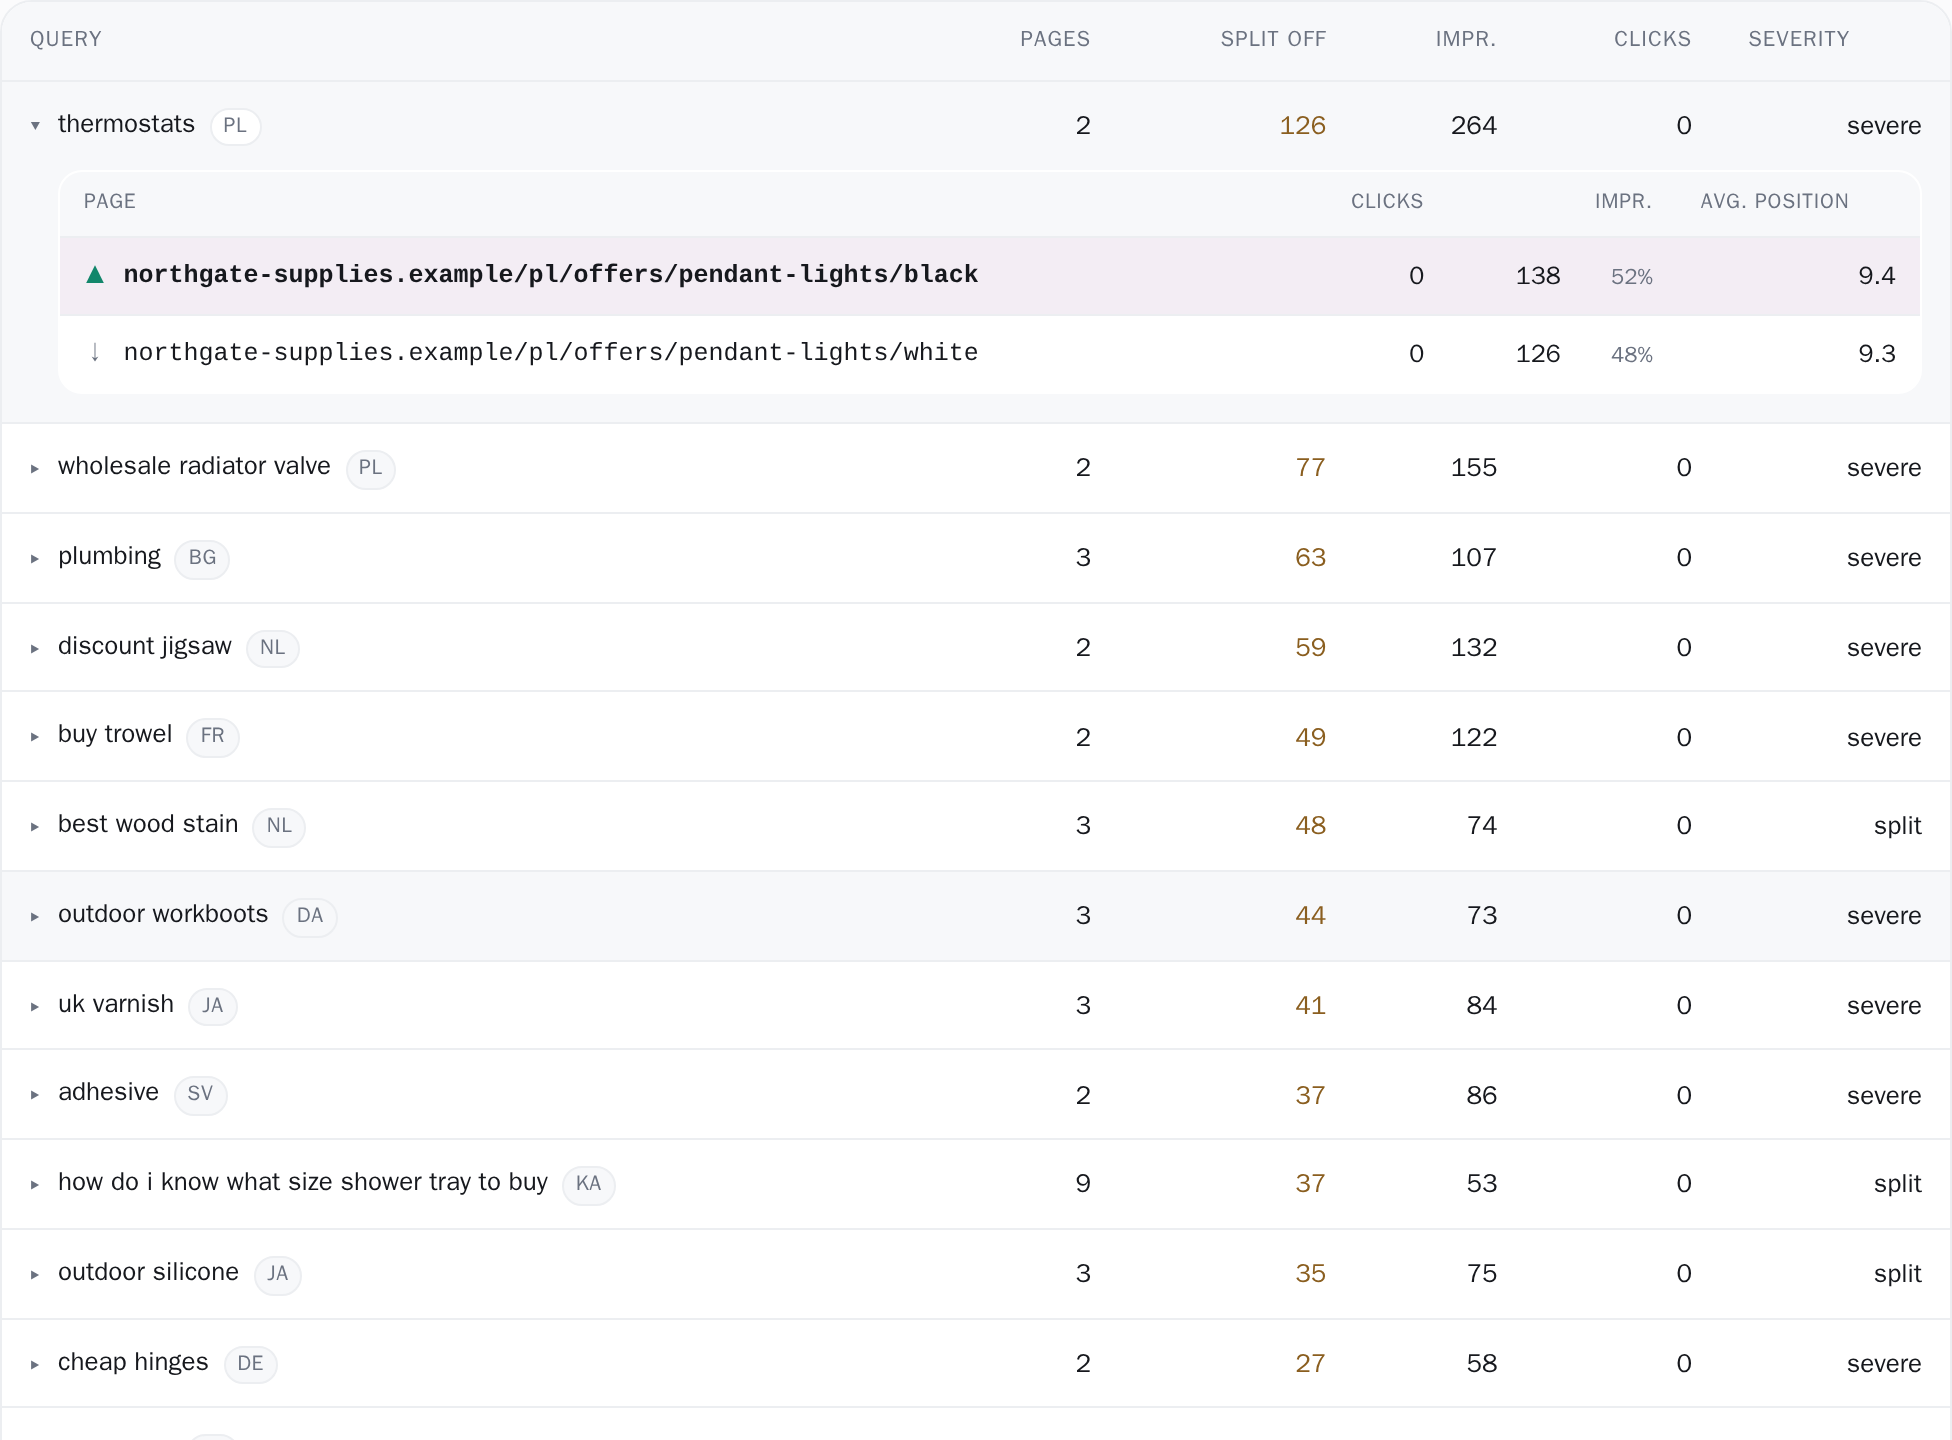The height and width of the screenshot is (1440, 1952).
Task: Expand the uk varnish row
Action: point(35,1006)
